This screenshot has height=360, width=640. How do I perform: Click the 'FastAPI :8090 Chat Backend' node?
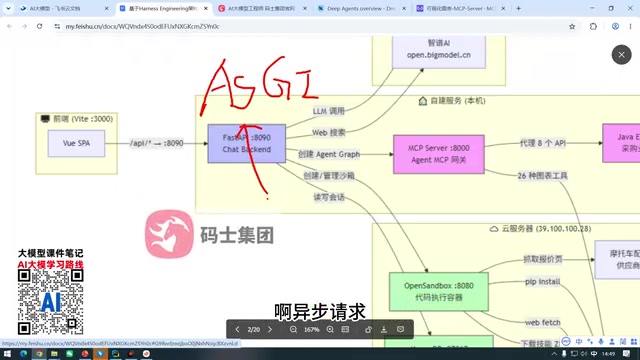pyautogui.click(x=247, y=144)
